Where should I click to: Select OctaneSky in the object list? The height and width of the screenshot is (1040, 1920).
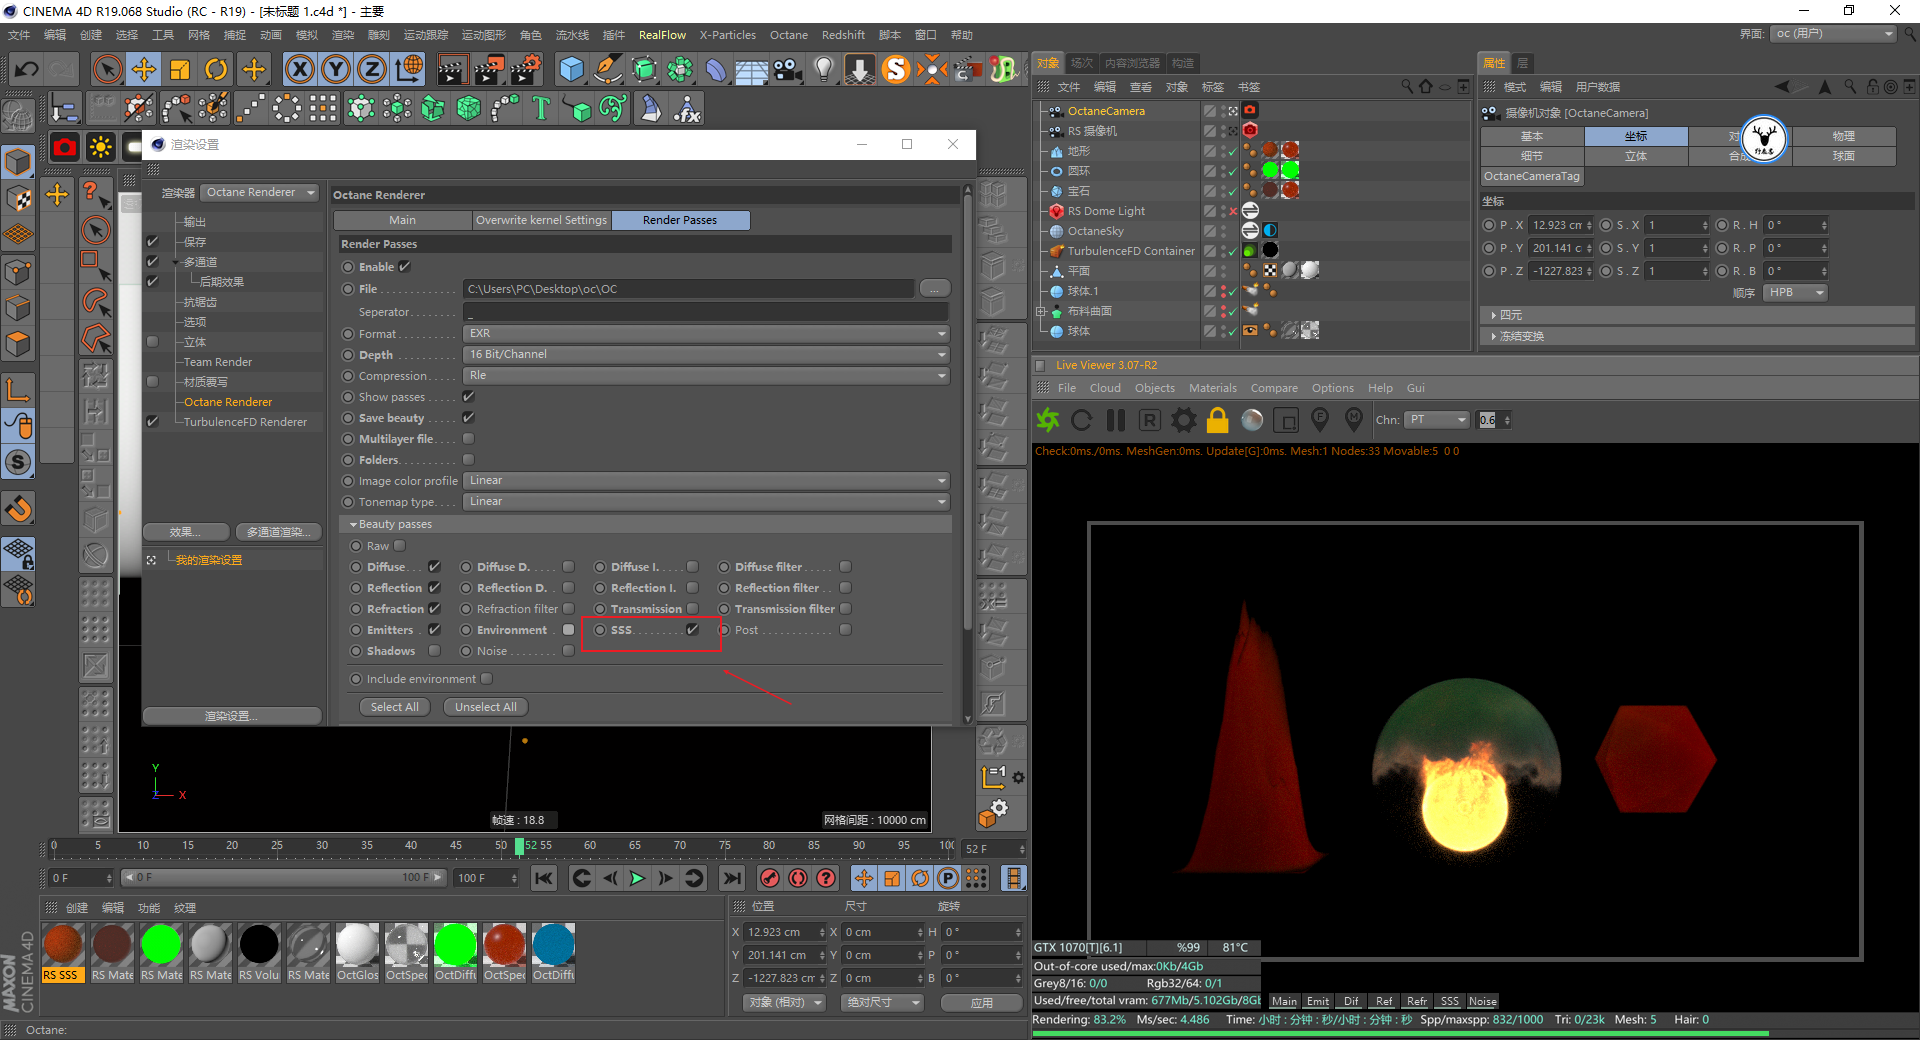tap(1095, 231)
